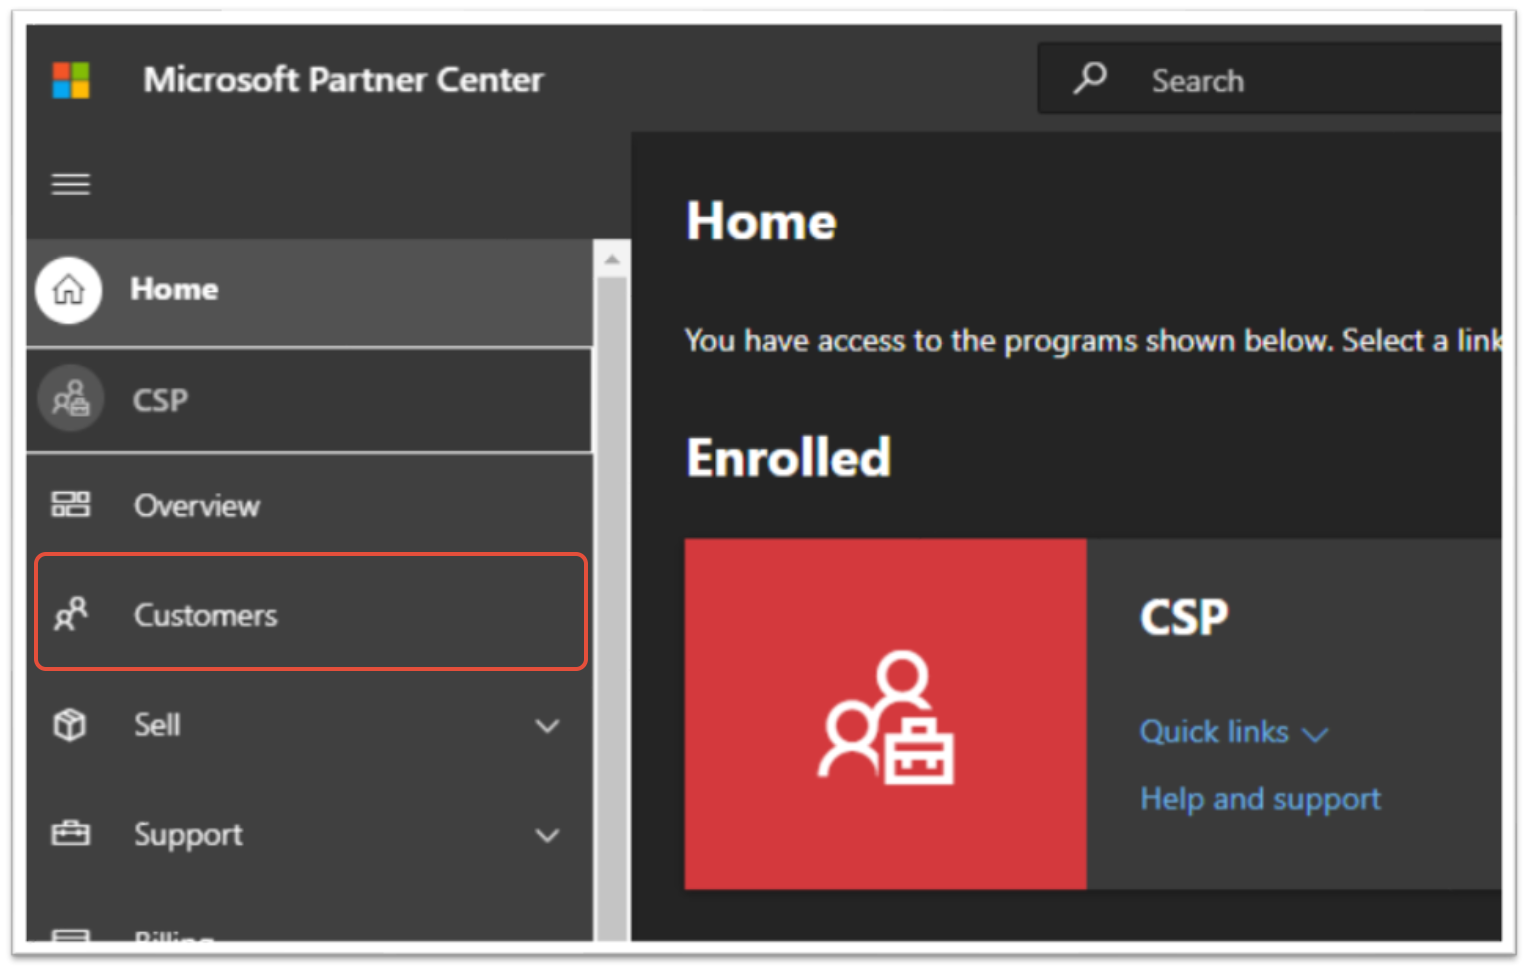This screenshot has width=1528, height=971.
Task: Open the hamburger navigation menu
Action: coord(71,184)
